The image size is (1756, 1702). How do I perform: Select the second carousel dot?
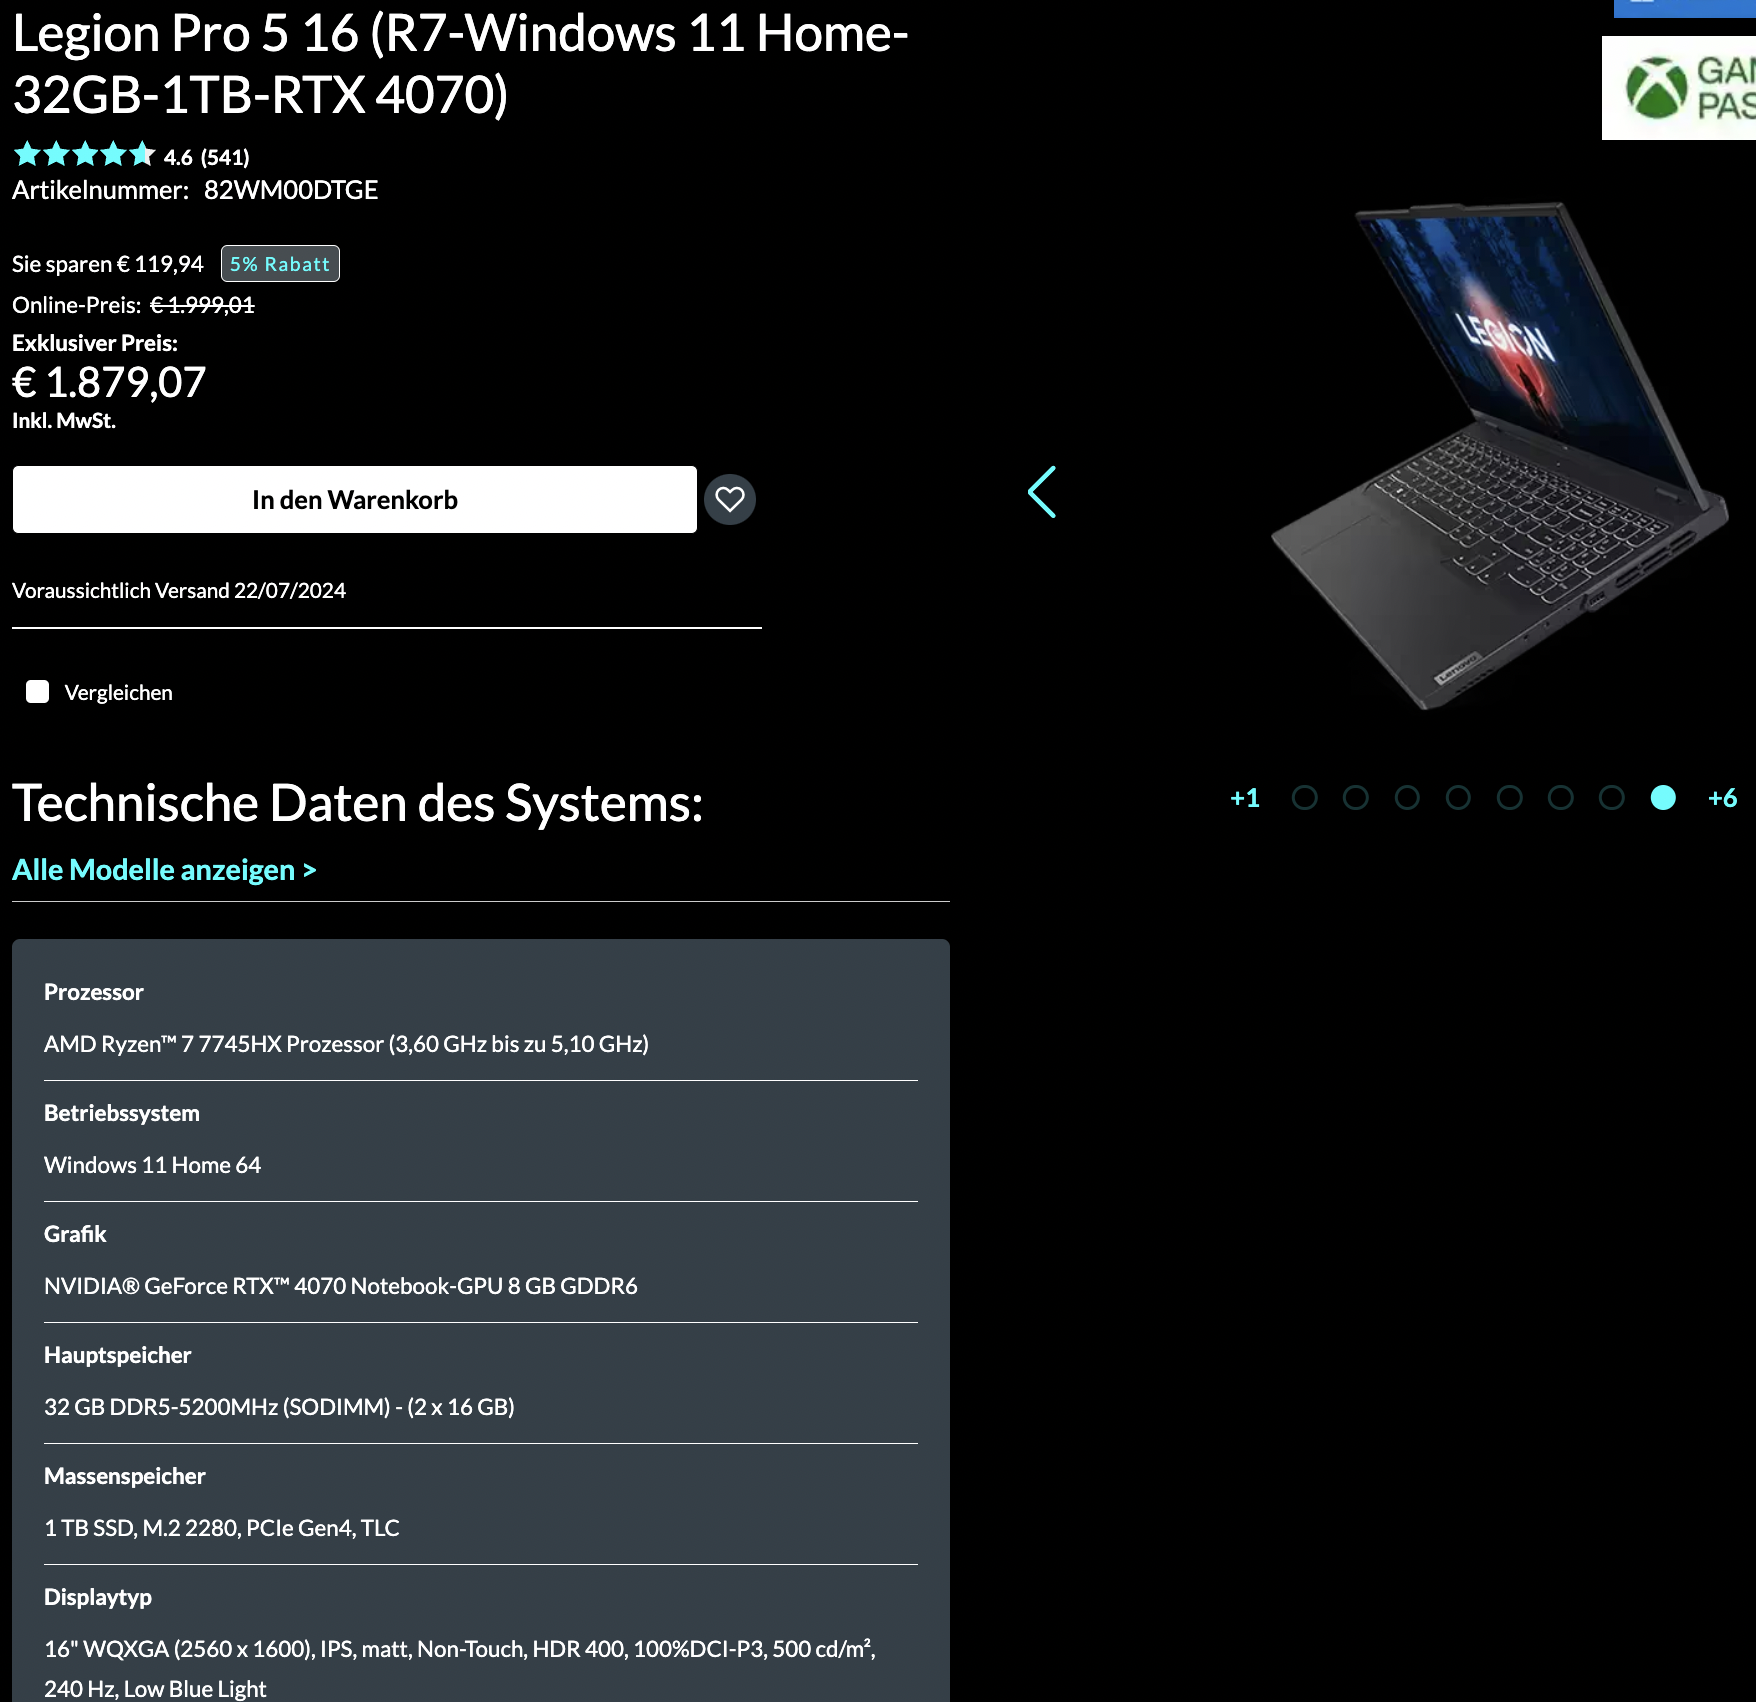(1356, 797)
